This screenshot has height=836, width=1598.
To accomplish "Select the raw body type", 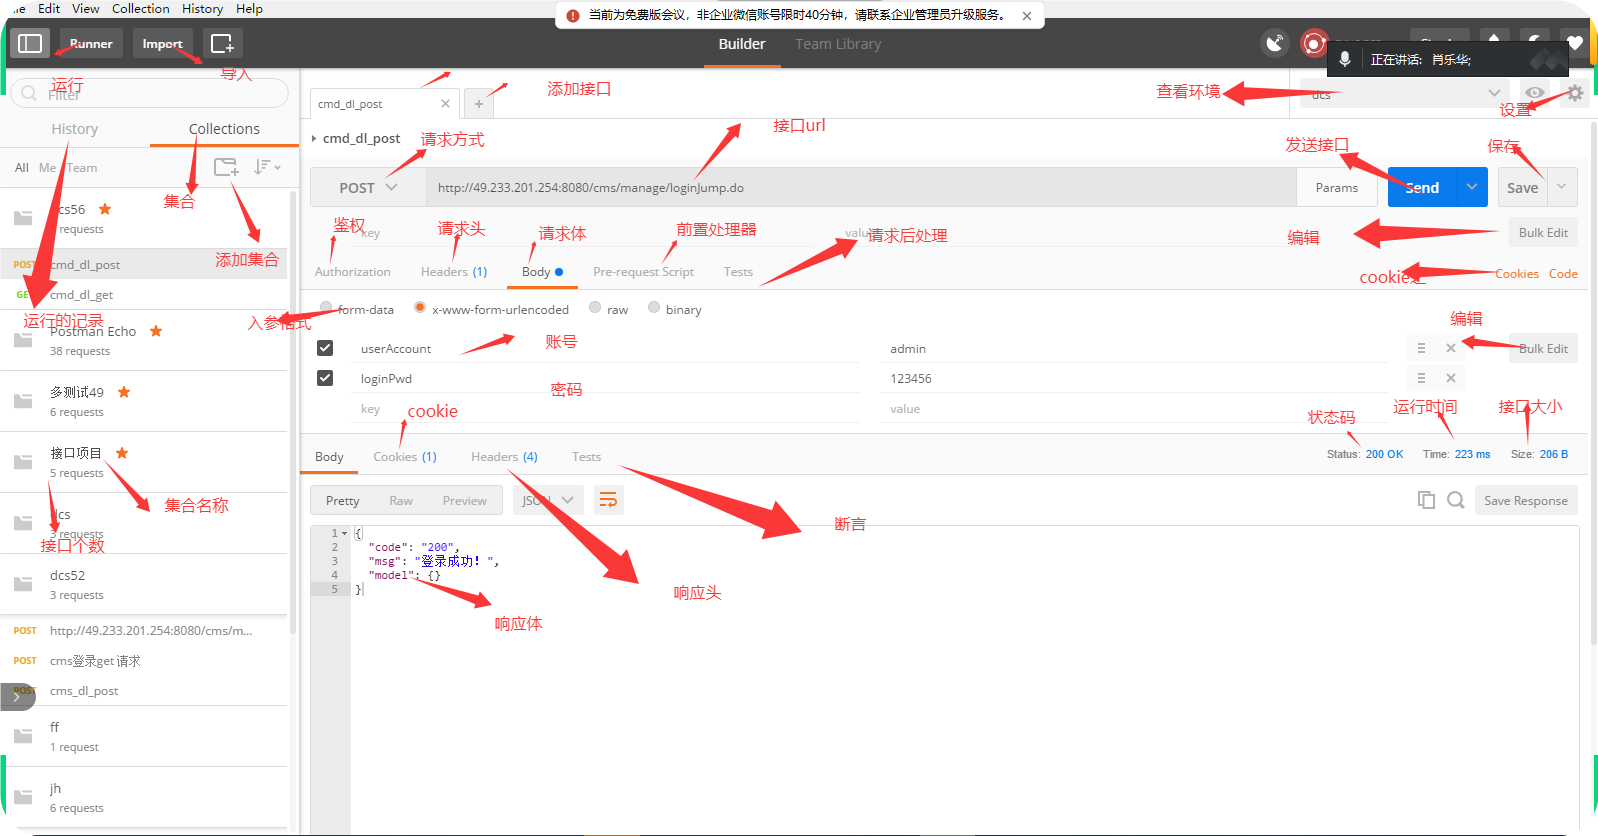I will [595, 308].
